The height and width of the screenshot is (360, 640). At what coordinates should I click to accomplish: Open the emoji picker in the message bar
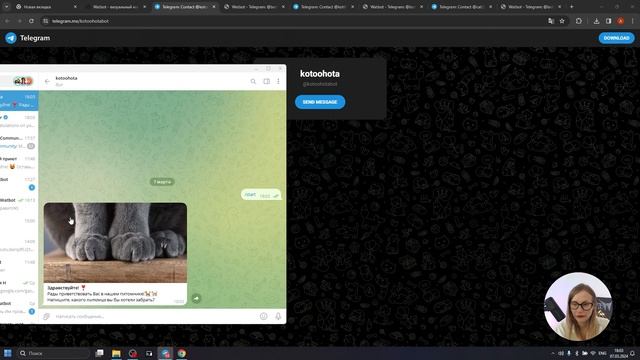click(x=264, y=316)
